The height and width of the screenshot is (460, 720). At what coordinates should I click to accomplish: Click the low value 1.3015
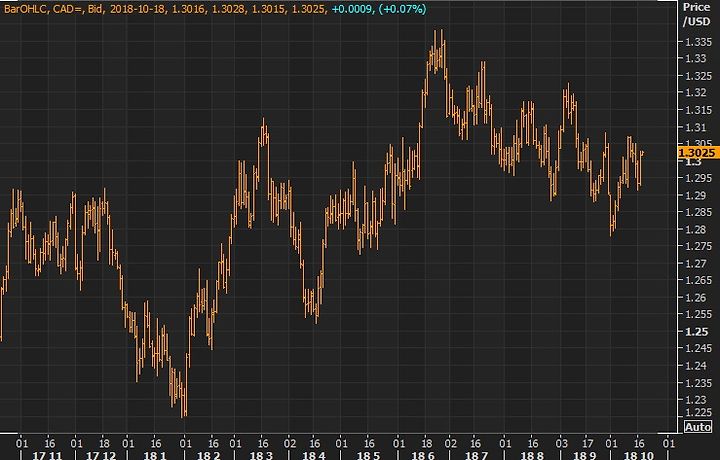click(x=267, y=9)
